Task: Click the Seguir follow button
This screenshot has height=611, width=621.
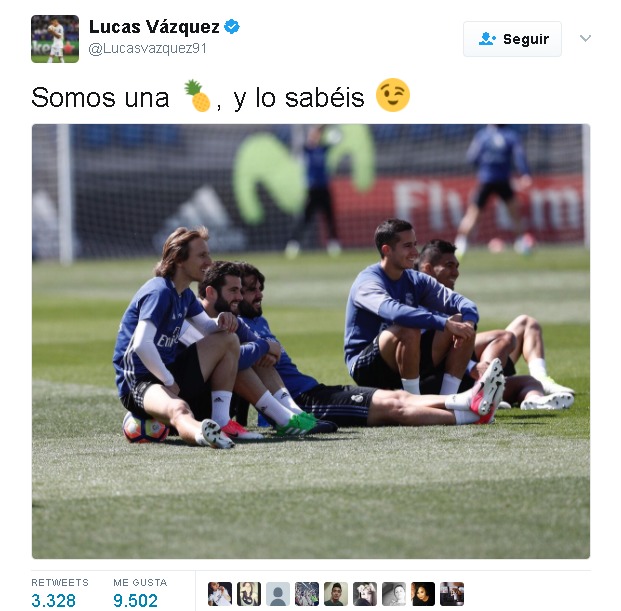Action: (x=512, y=39)
